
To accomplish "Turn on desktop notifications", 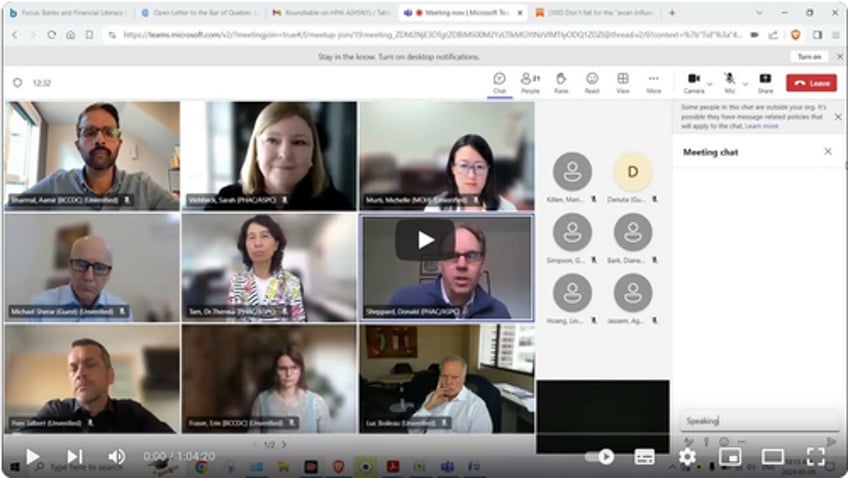I will tap(809, 56).
